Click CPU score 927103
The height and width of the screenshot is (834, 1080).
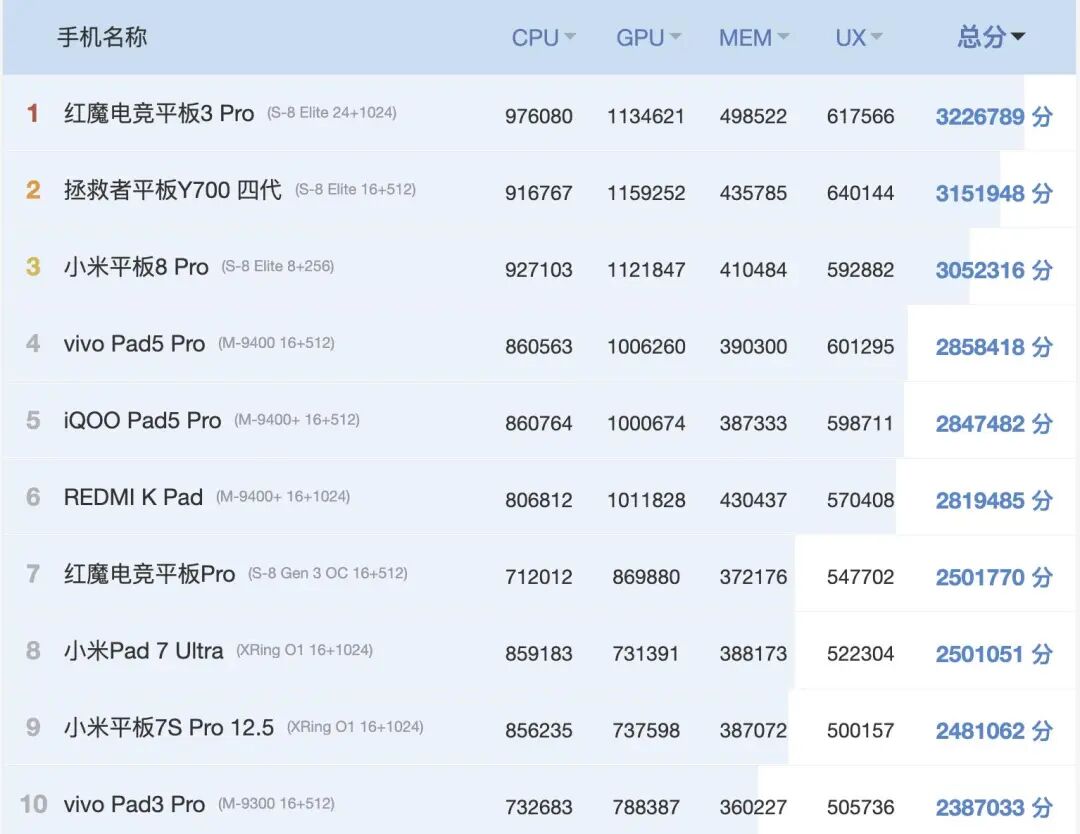tap(539, 270)
